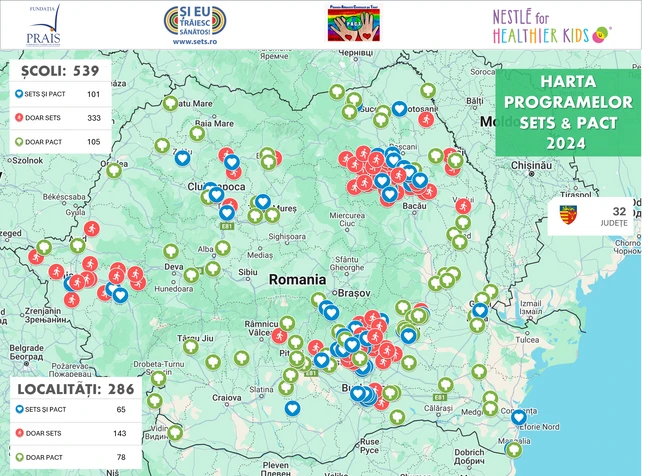Select the red runner marker at Vaslui
The width and height of the screenshot is (650, 476).
(x=463, y=206)
